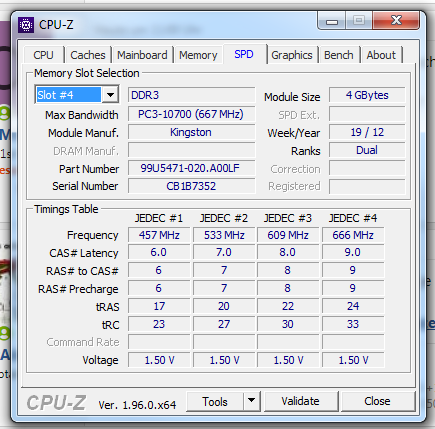435x429 pixels.
Task: Click the RAS# Precharge row label
Action: 78,289
